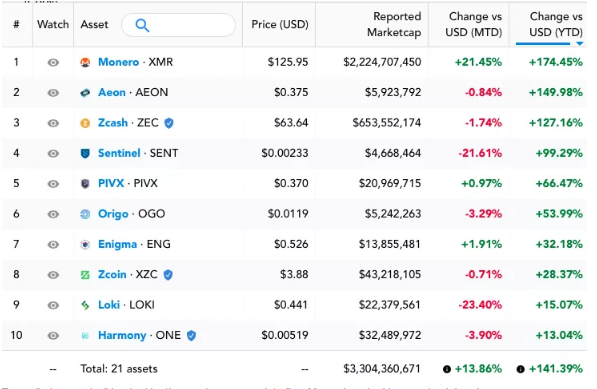Open the Zcash asset link
This screenshot has height=389, width=597.
113,123
